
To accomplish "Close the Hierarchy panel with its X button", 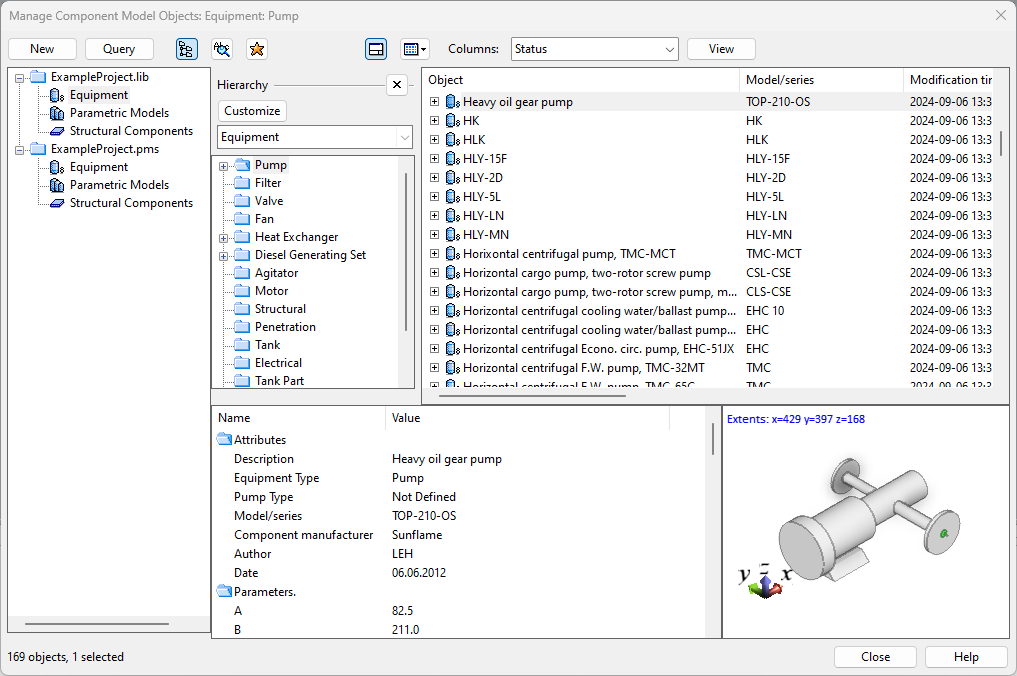I will (397, 85).
